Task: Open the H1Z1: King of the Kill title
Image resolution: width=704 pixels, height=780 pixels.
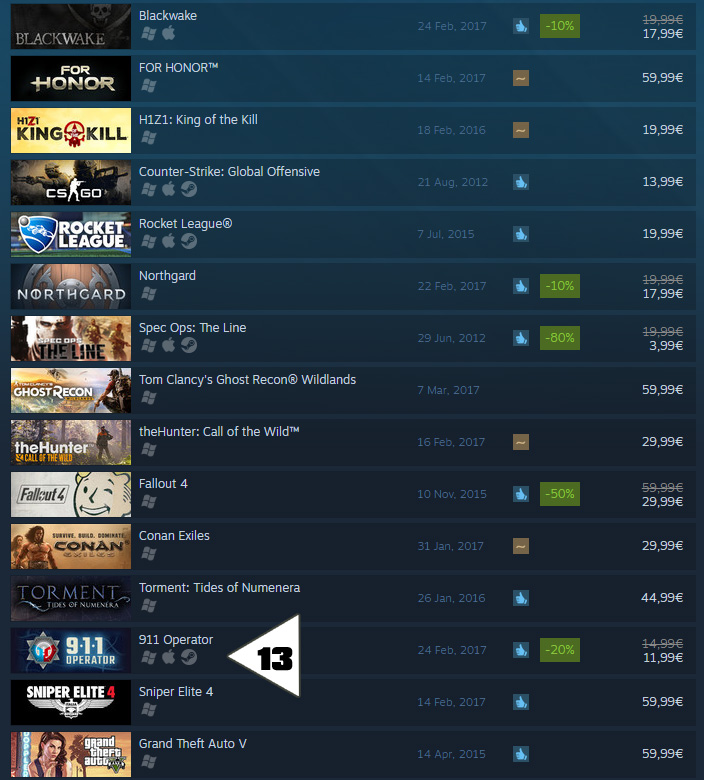Action: tap(198, 120)
